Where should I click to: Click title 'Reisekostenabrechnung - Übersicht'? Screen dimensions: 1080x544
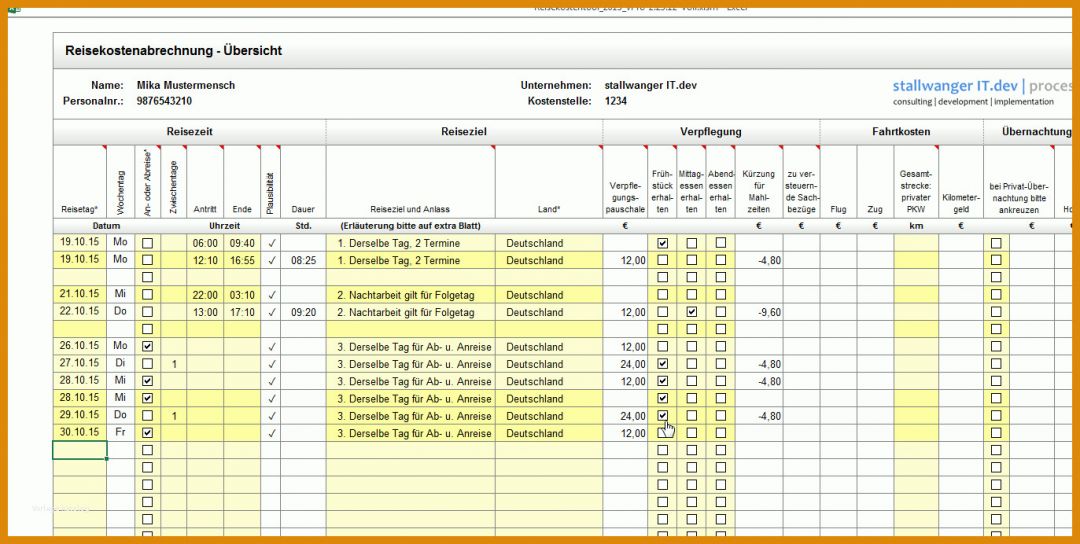click(174, 50)
